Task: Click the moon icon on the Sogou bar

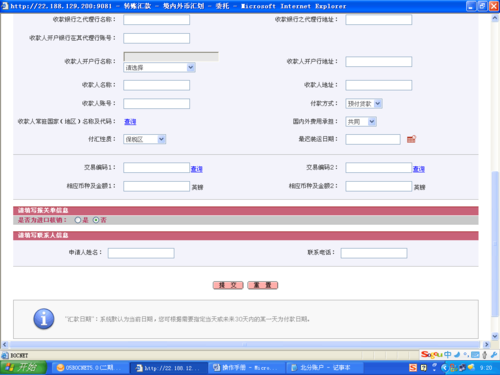Action: pos(457,355)
